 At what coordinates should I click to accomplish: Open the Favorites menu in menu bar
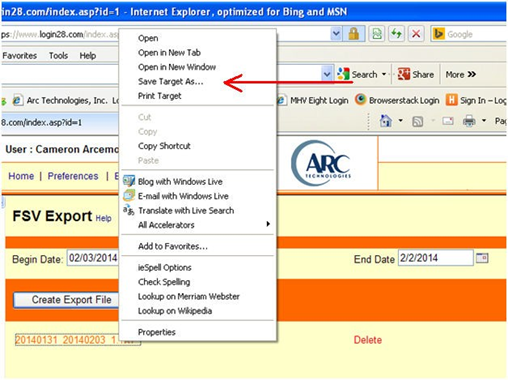[x=19, y=55]
